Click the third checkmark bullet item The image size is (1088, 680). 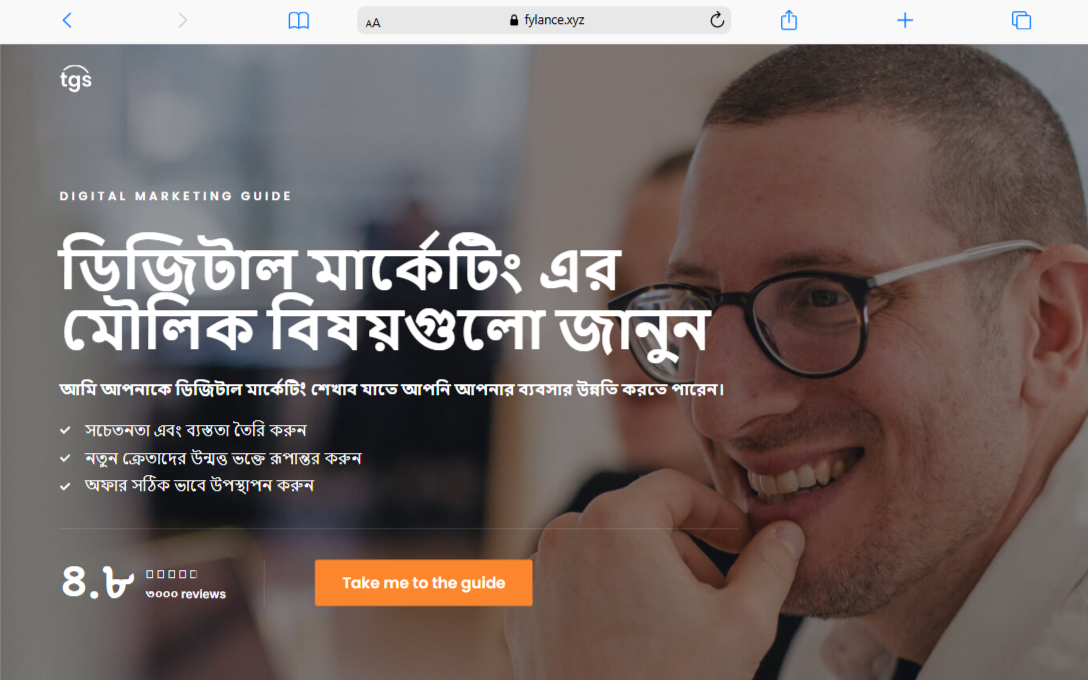(x=187, y=485)
